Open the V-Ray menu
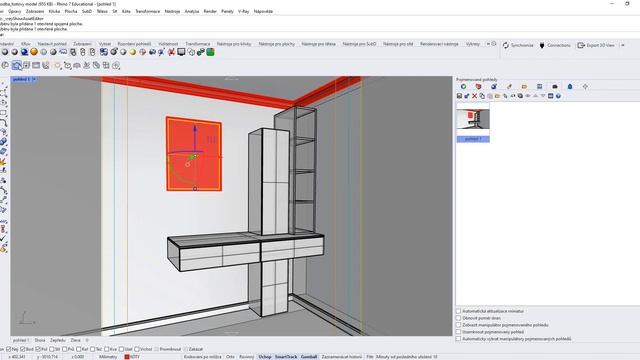The height and width of the screenshot is (360, 640). tap(244, 11)
